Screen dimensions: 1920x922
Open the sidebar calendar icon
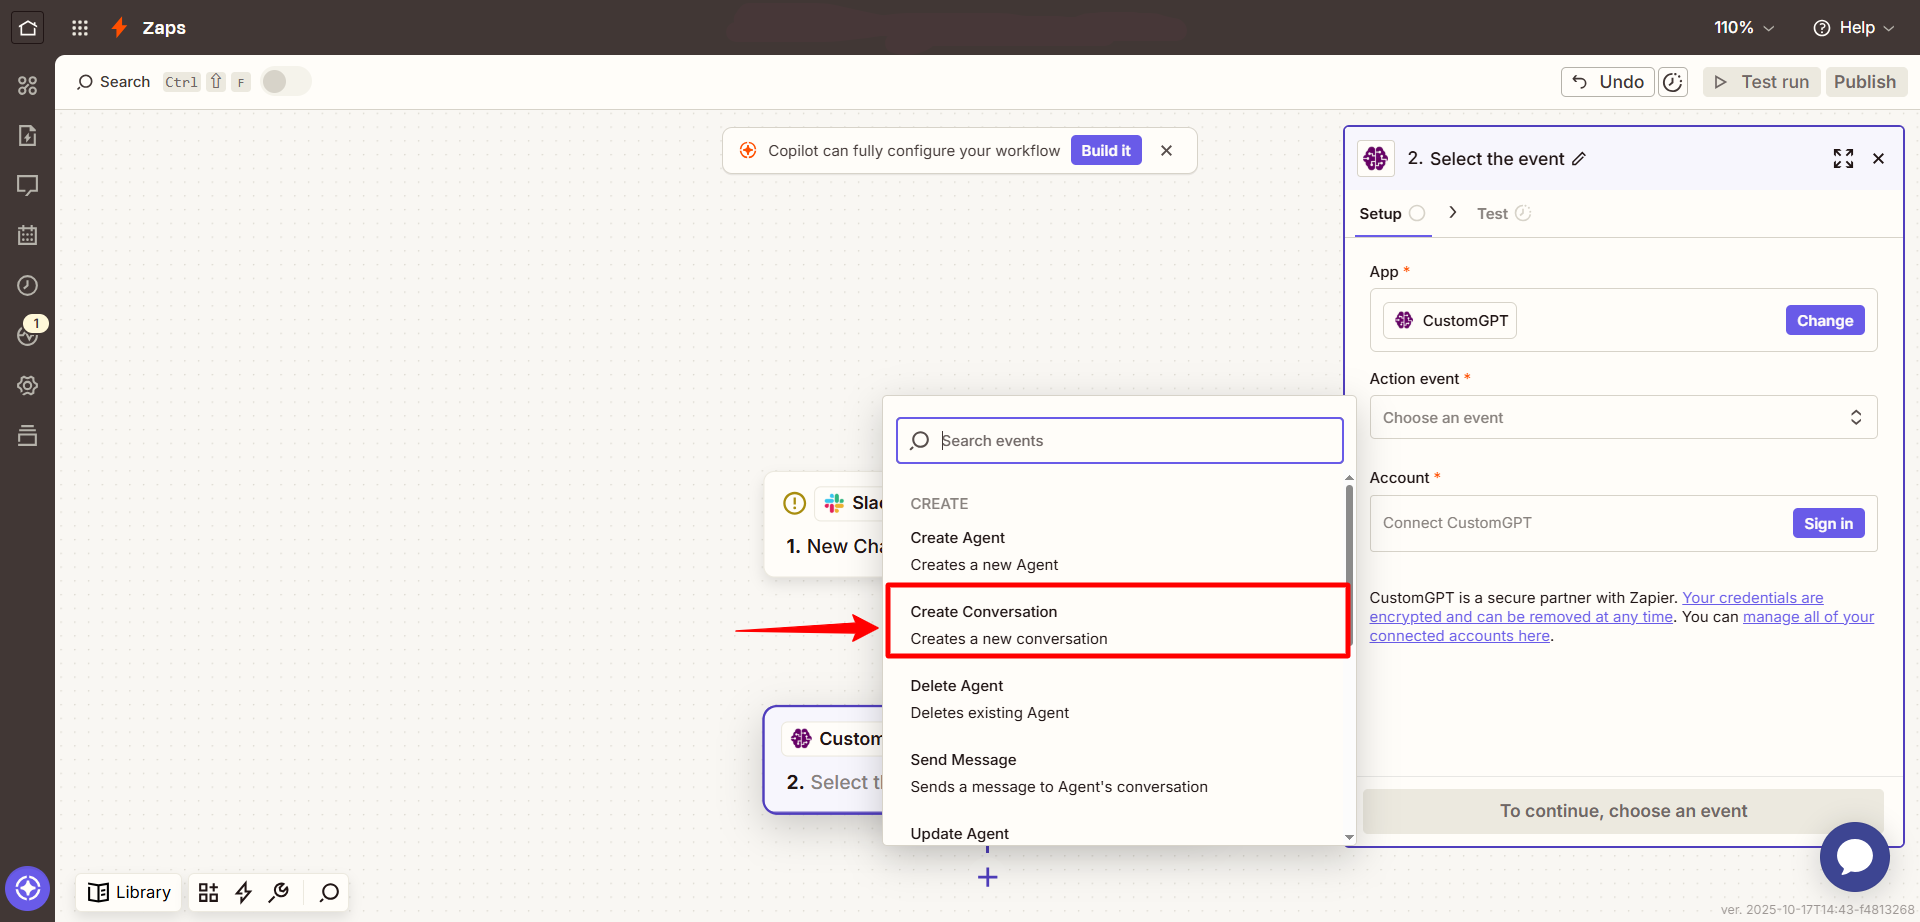coord(27,235)
